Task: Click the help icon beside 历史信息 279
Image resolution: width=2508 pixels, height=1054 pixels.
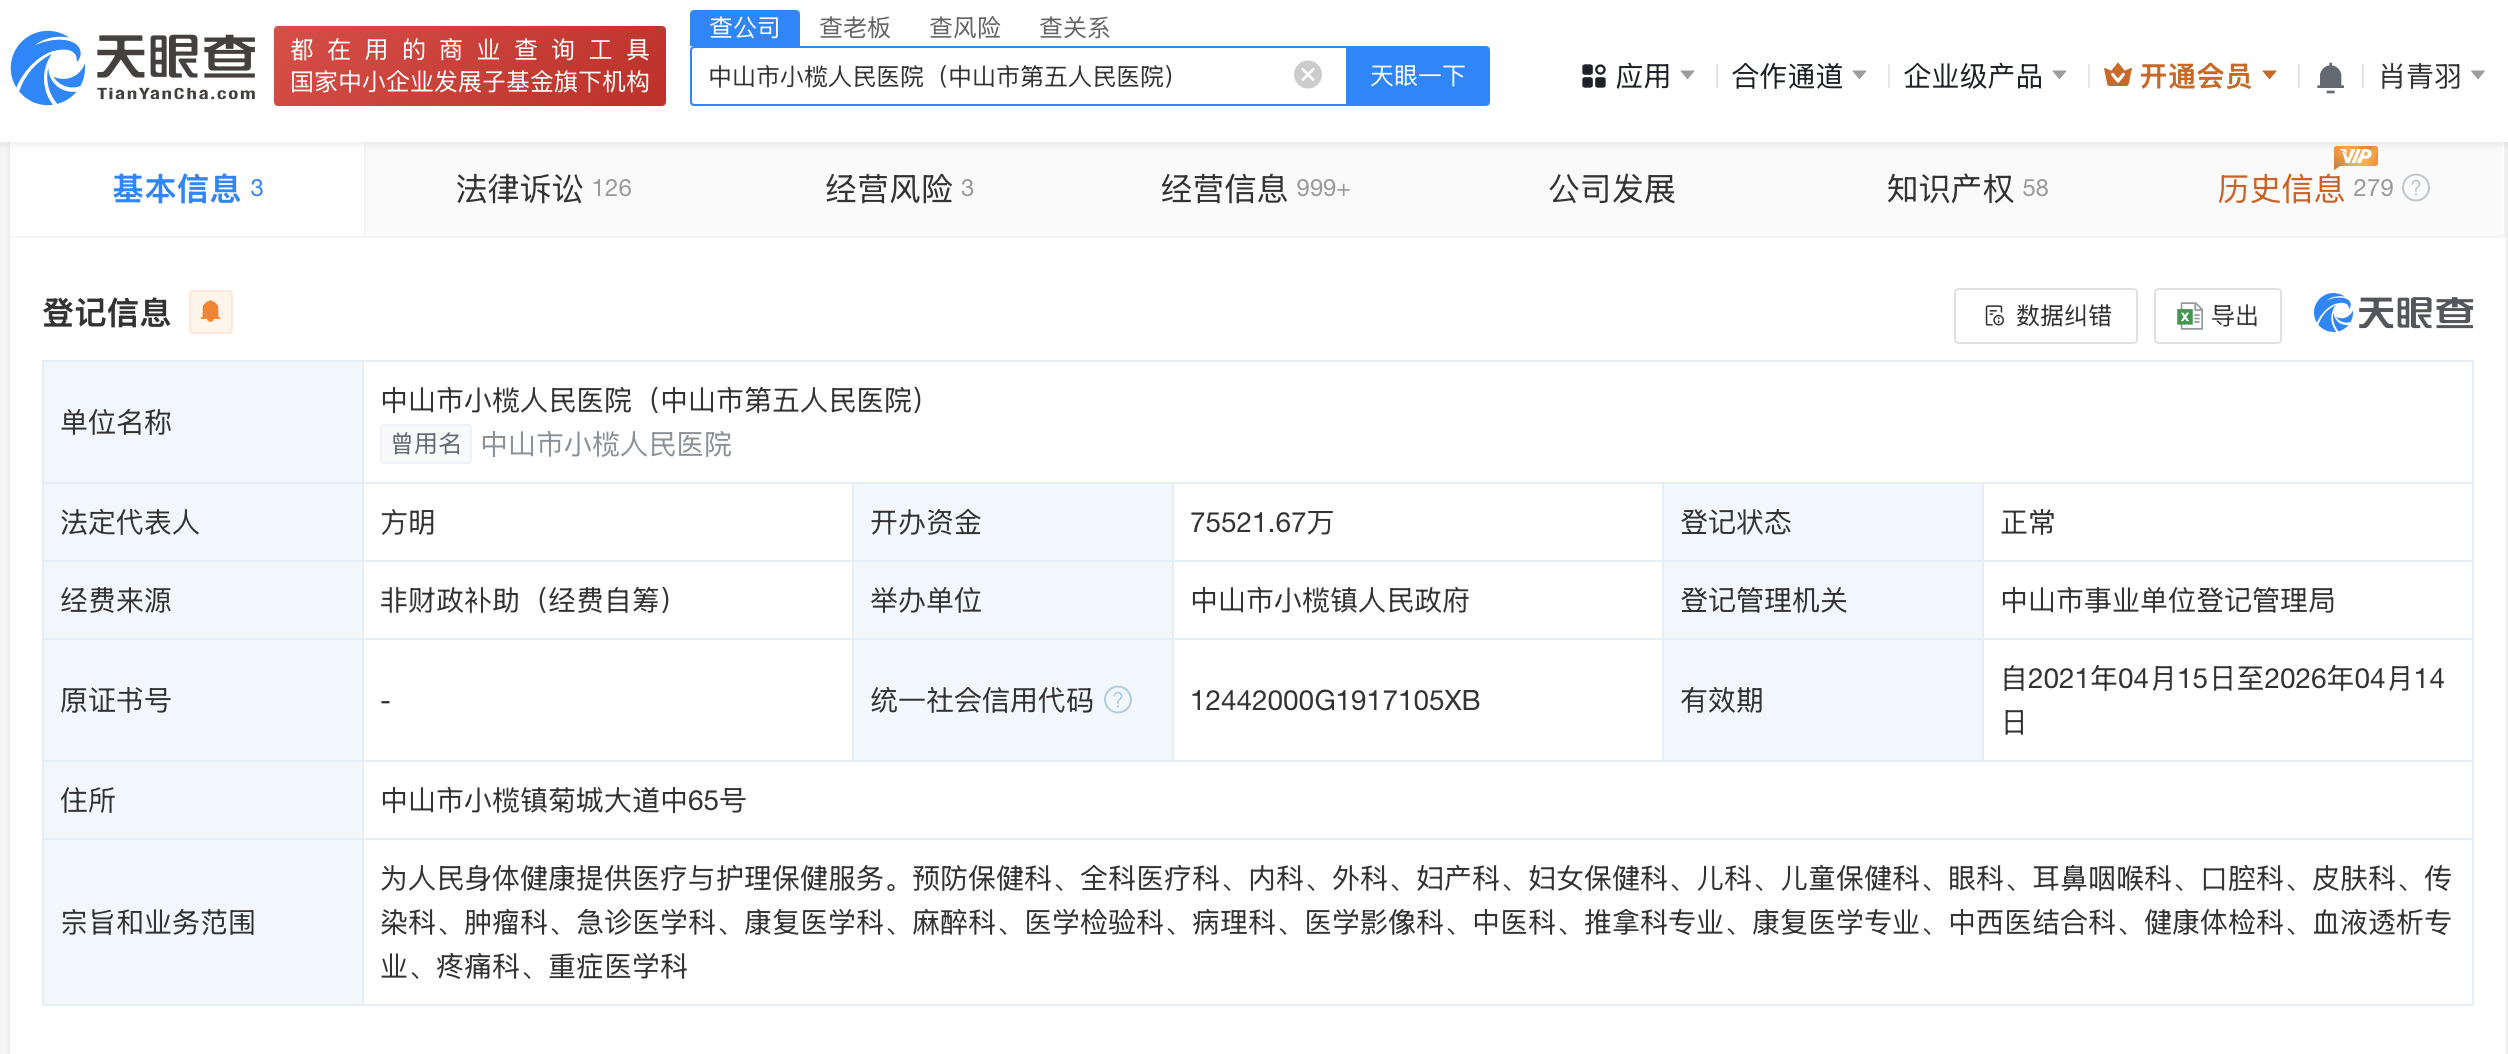Action: pos(2416,188)
